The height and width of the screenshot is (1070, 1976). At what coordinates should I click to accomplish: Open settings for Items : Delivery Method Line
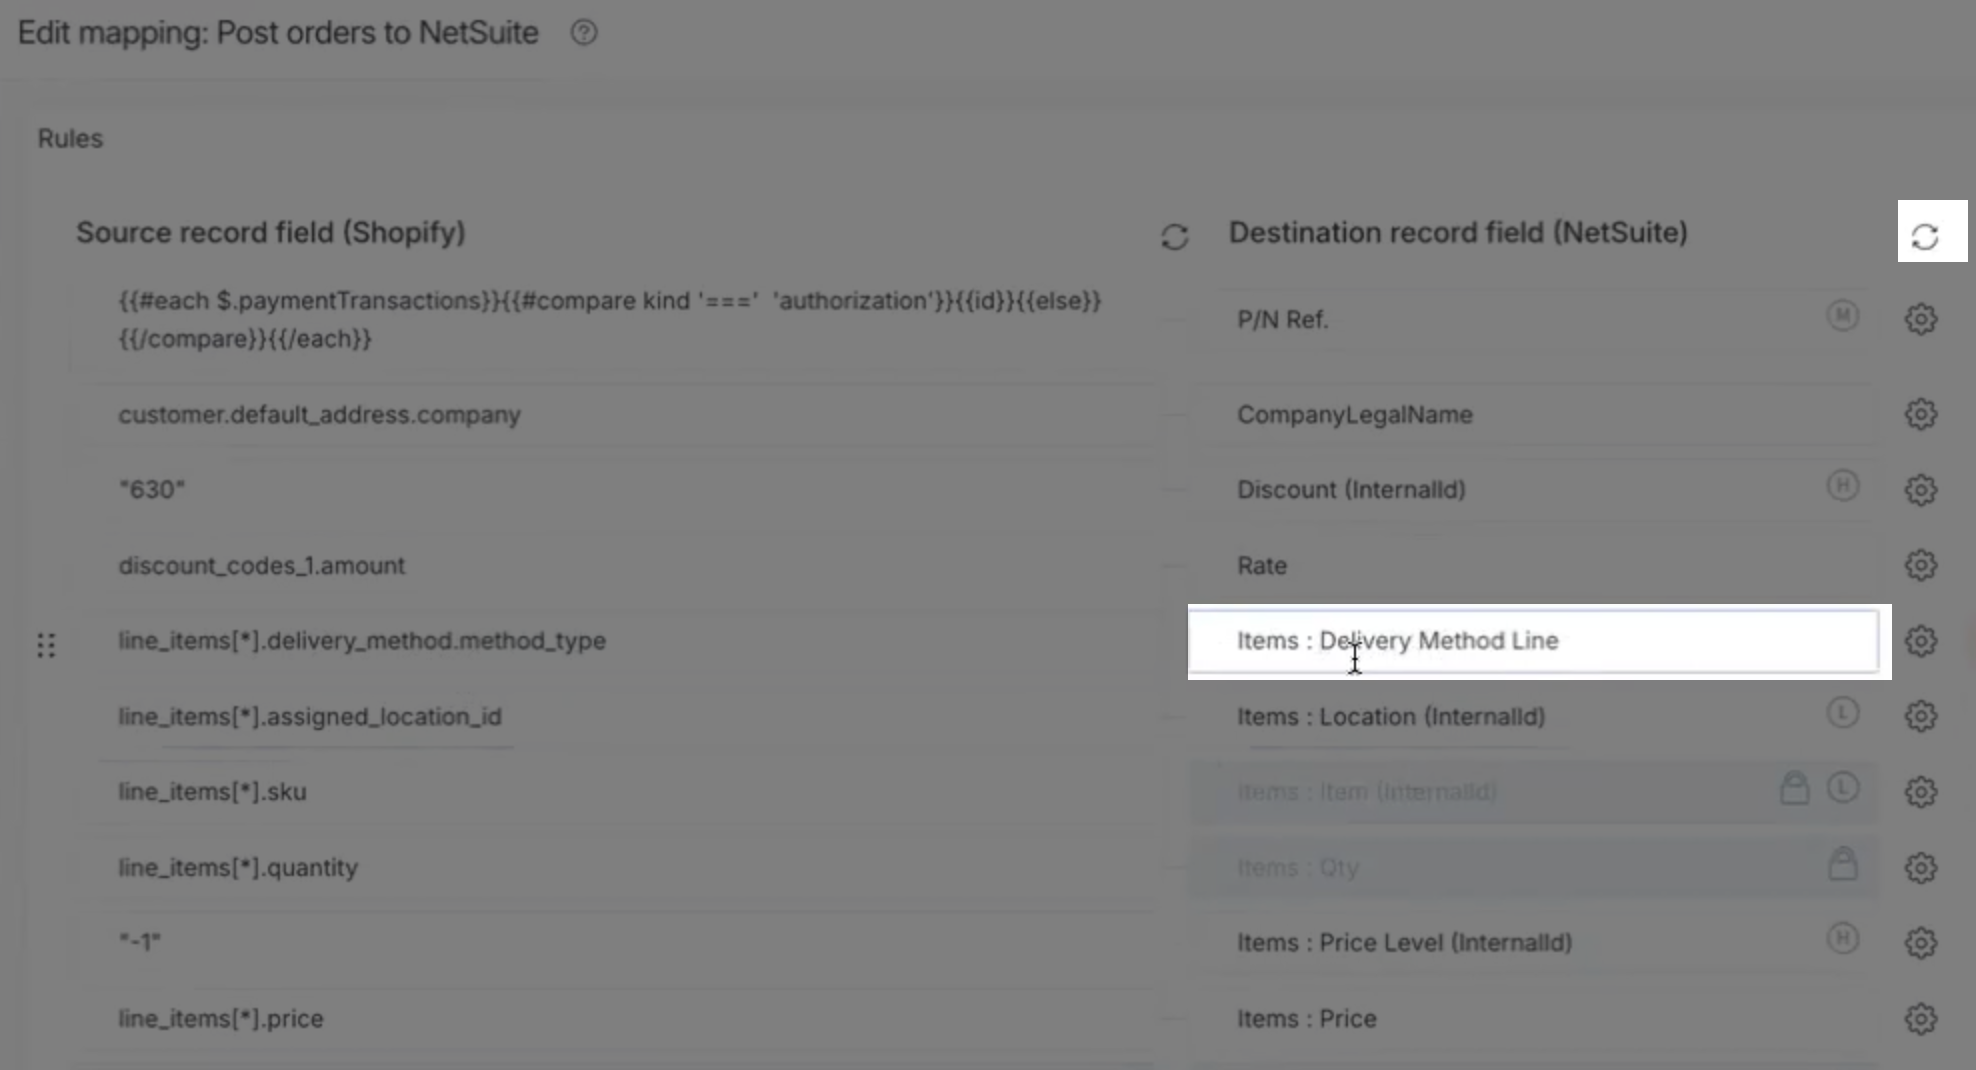(x=1921, y=641)
